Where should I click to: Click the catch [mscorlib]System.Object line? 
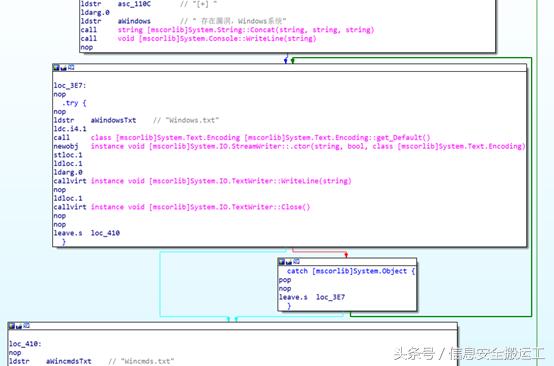tap(351, 271)
